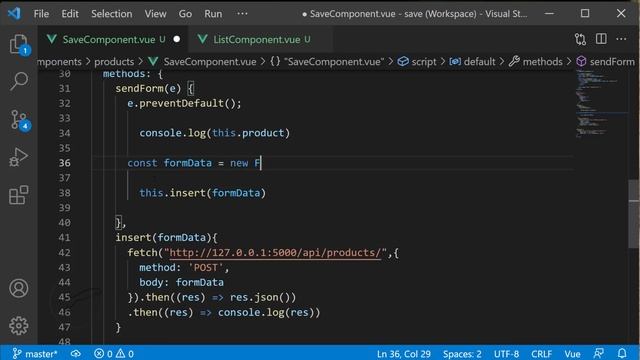Split the editor to the right
The image size is (640, 360).
[601, 39]
